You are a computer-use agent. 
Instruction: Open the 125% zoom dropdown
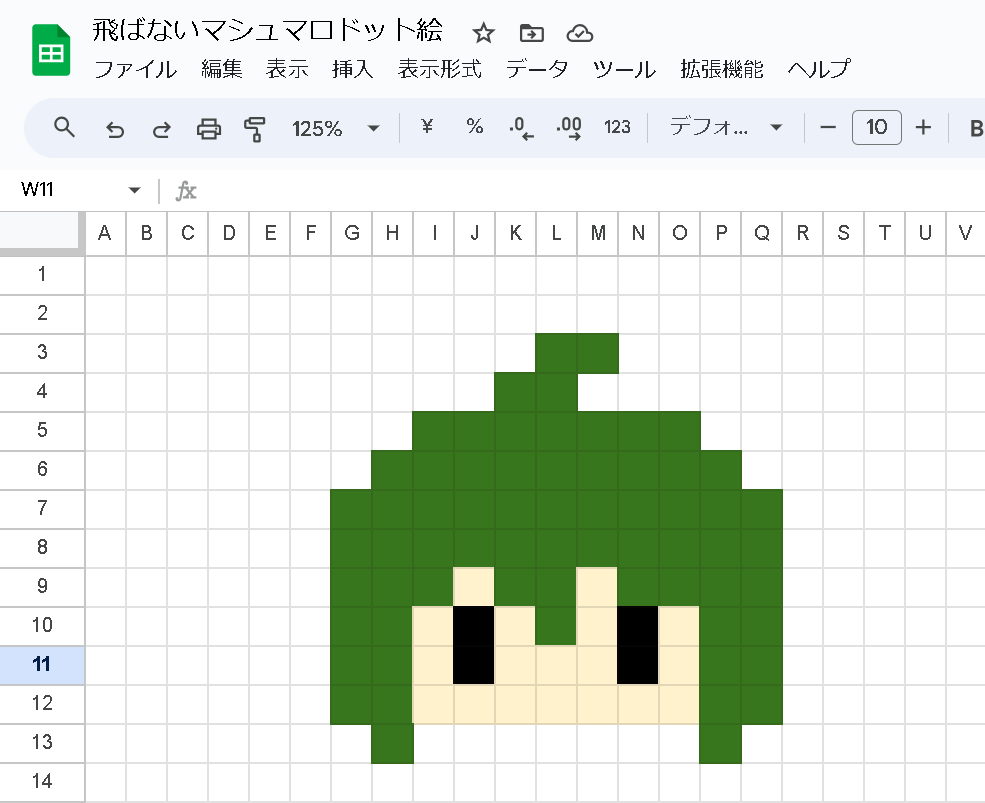[335, 129]
